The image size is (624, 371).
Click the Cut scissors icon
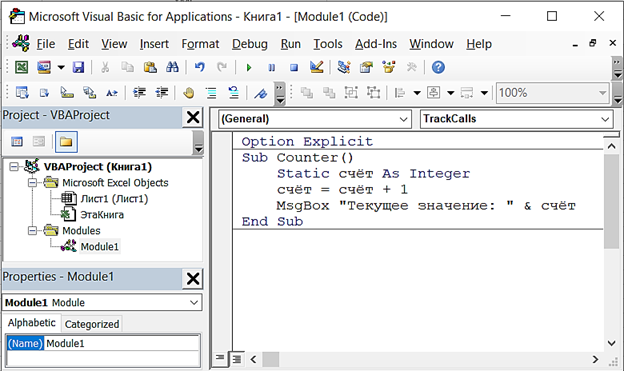[x=105, y=67]
